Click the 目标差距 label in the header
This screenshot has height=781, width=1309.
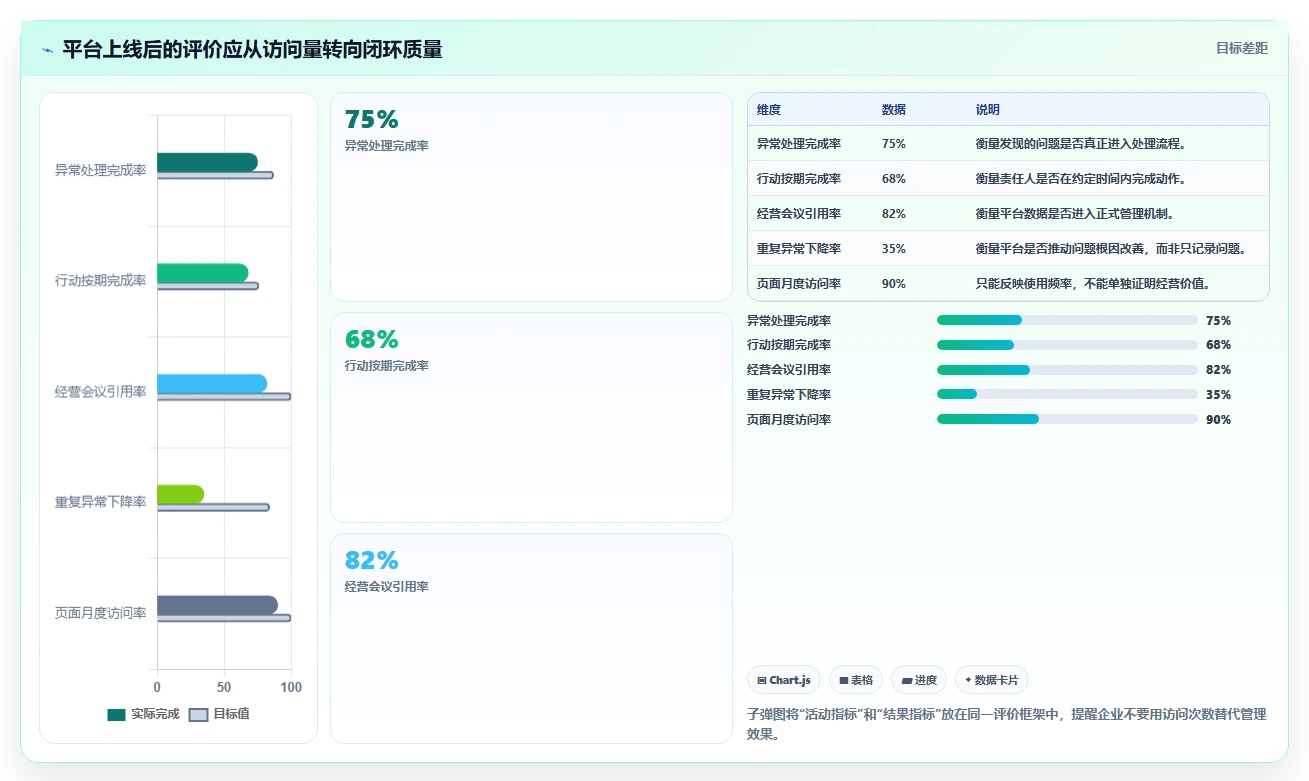tap(1242, 48)
